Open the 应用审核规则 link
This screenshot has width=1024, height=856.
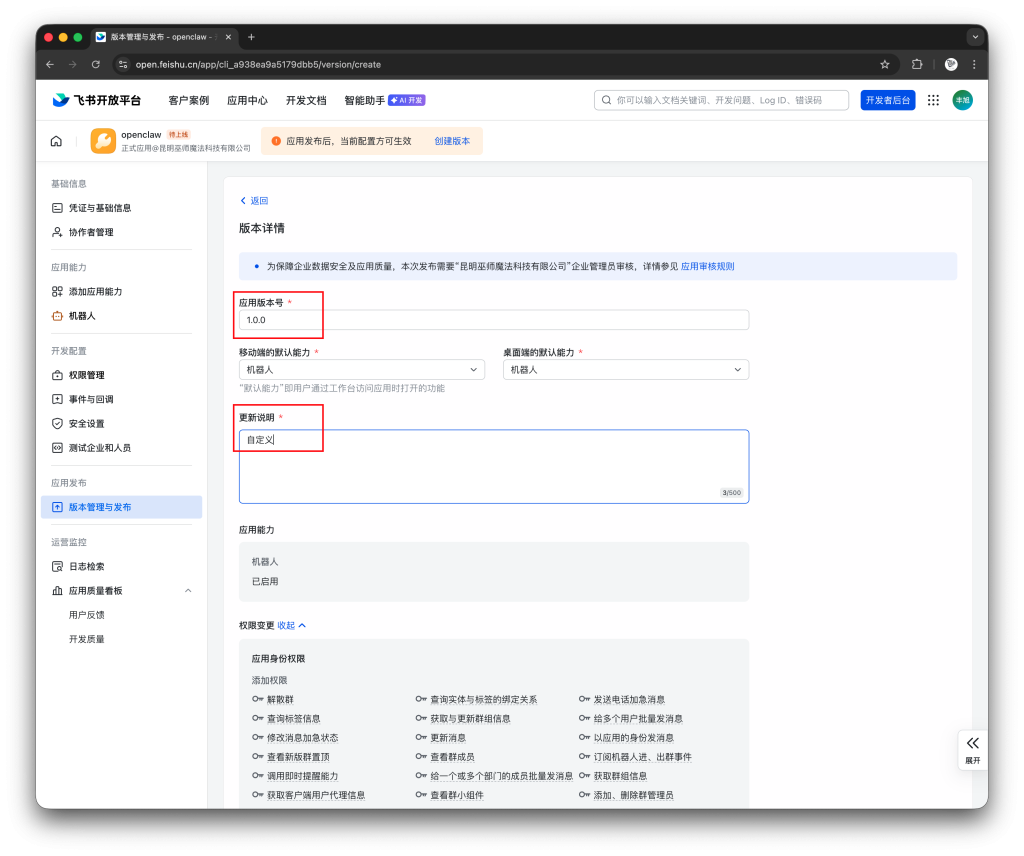click(x=709, y=265)
